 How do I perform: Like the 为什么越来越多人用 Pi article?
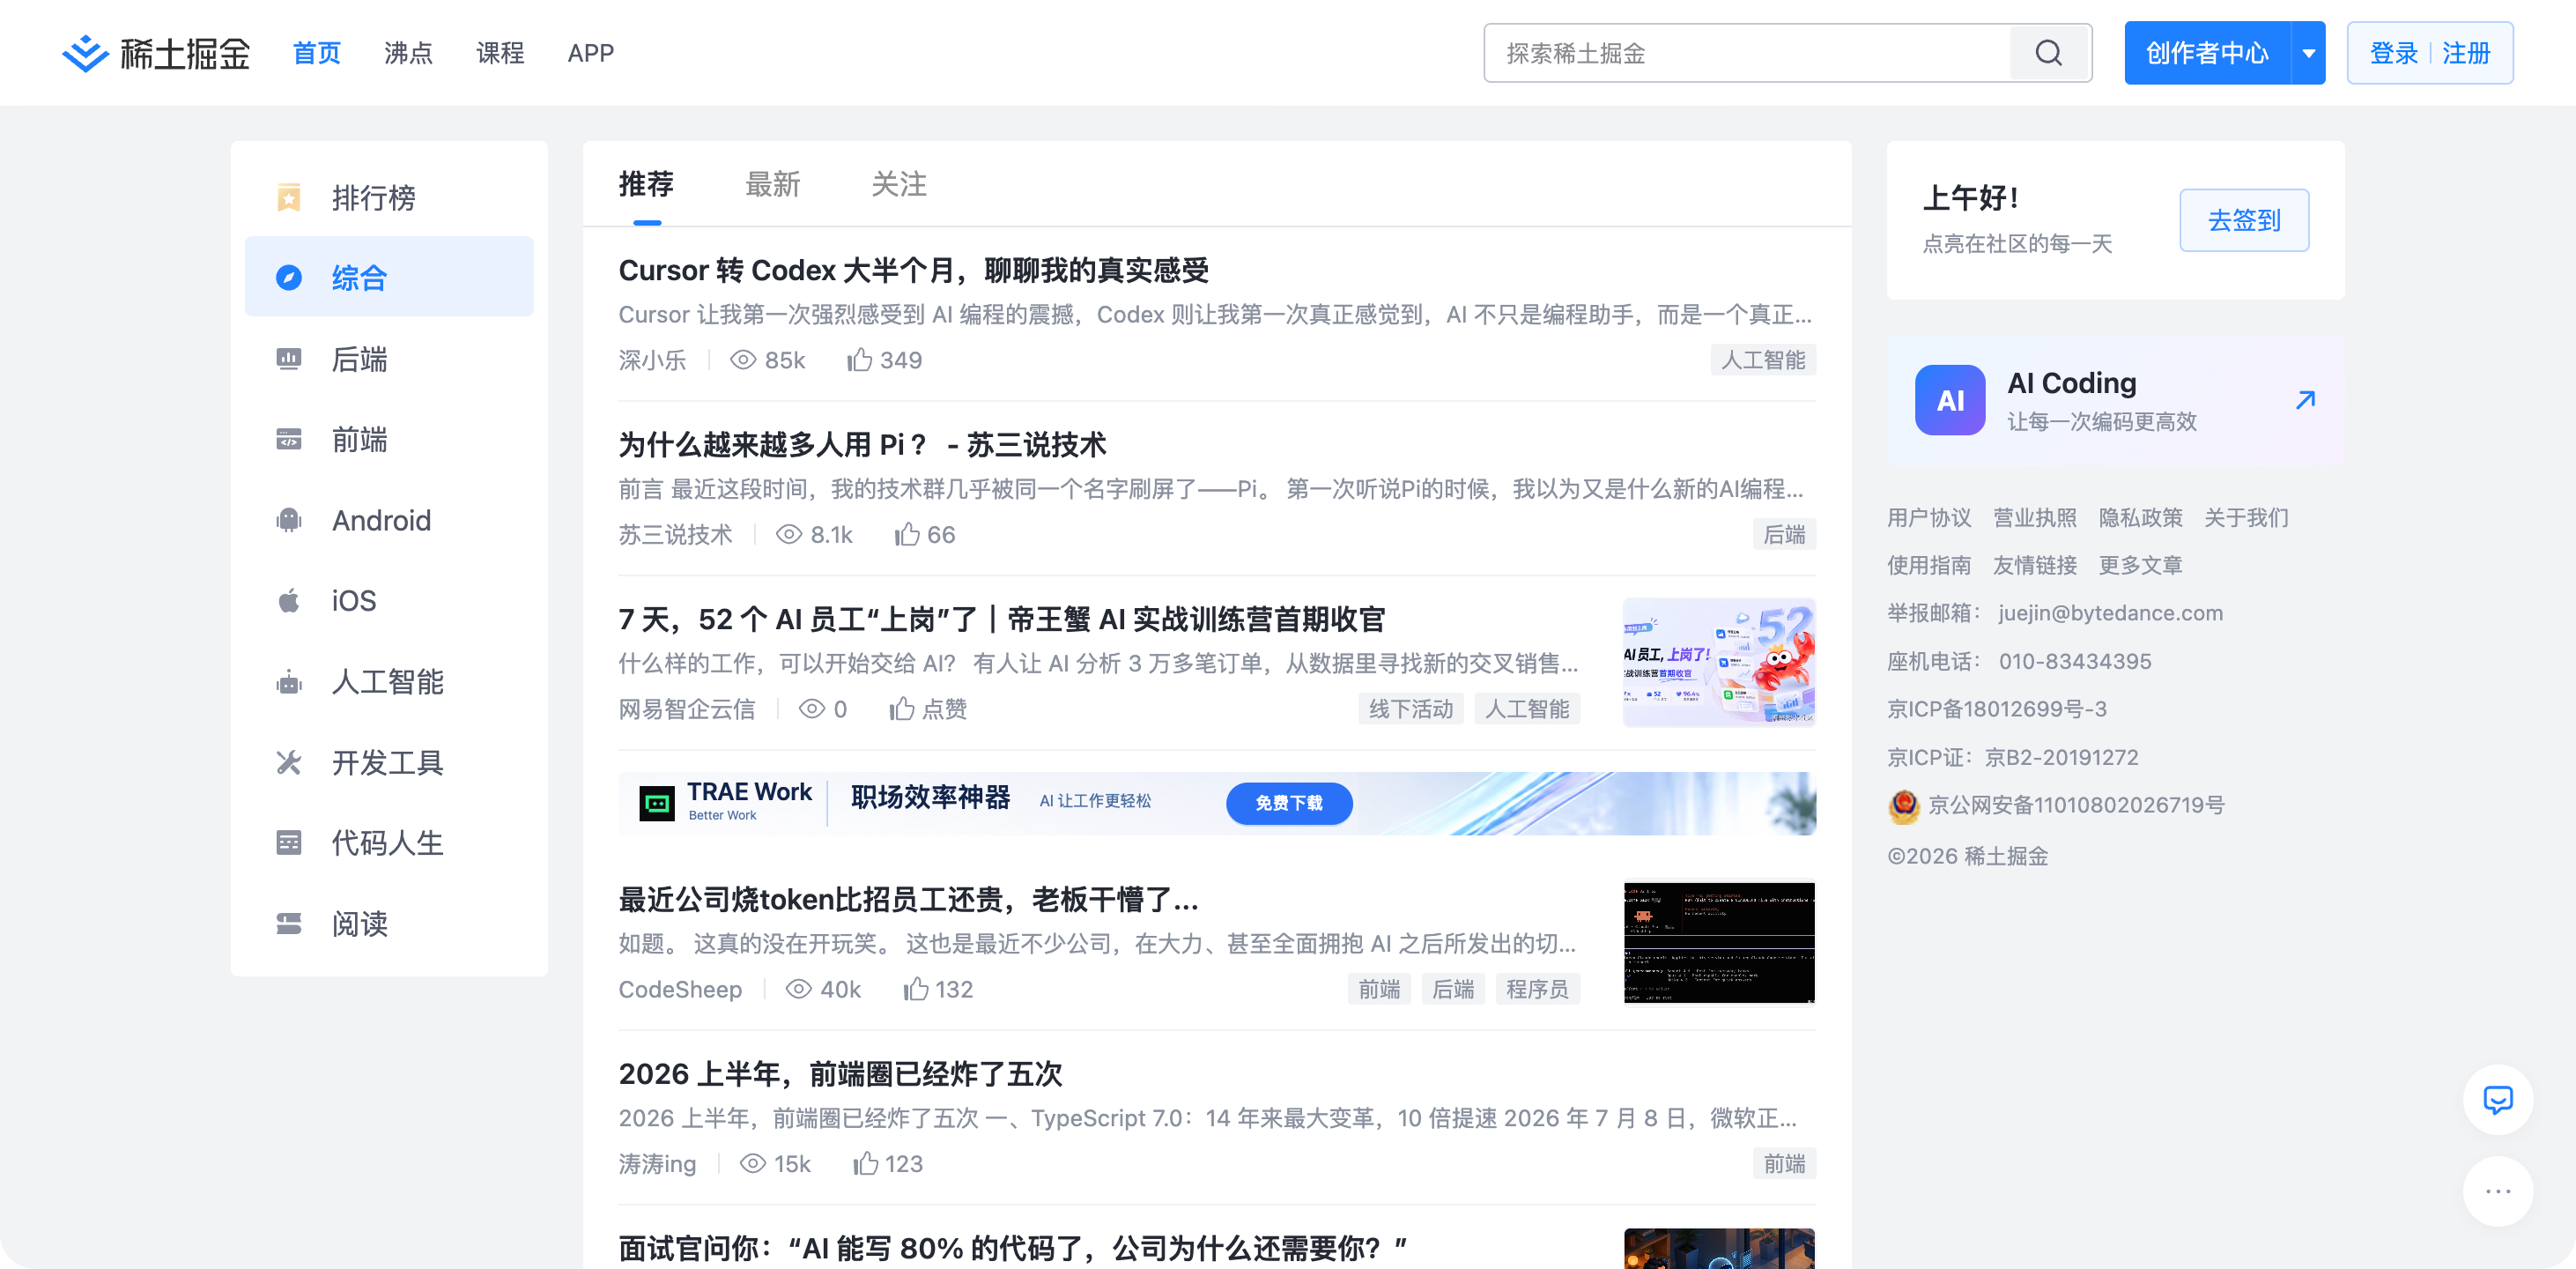907,534
